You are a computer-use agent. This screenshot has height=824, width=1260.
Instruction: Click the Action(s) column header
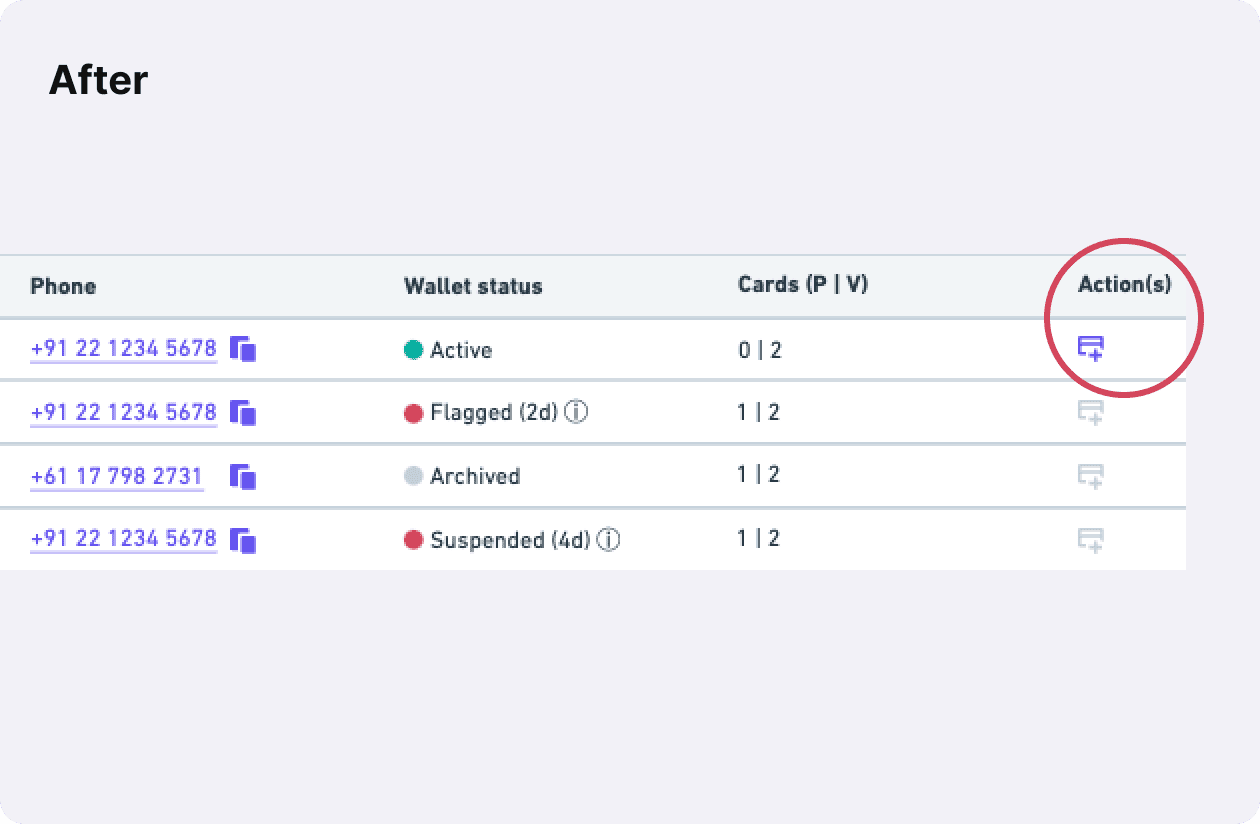[1125, 284]
